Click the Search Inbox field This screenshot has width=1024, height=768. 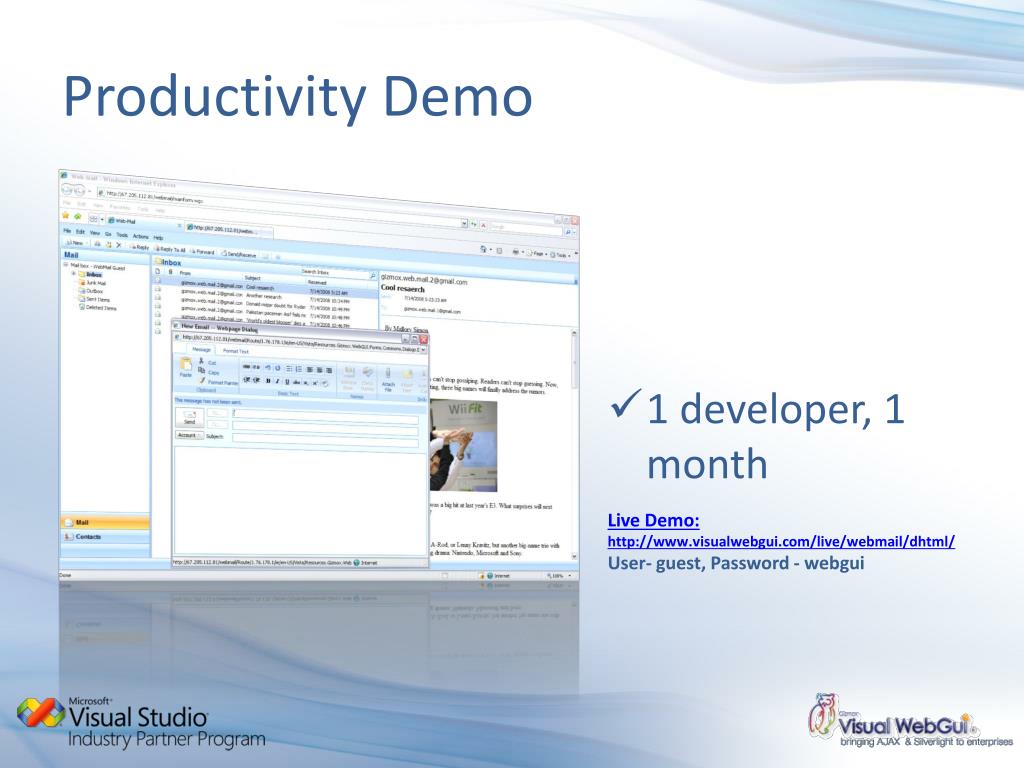333,272
